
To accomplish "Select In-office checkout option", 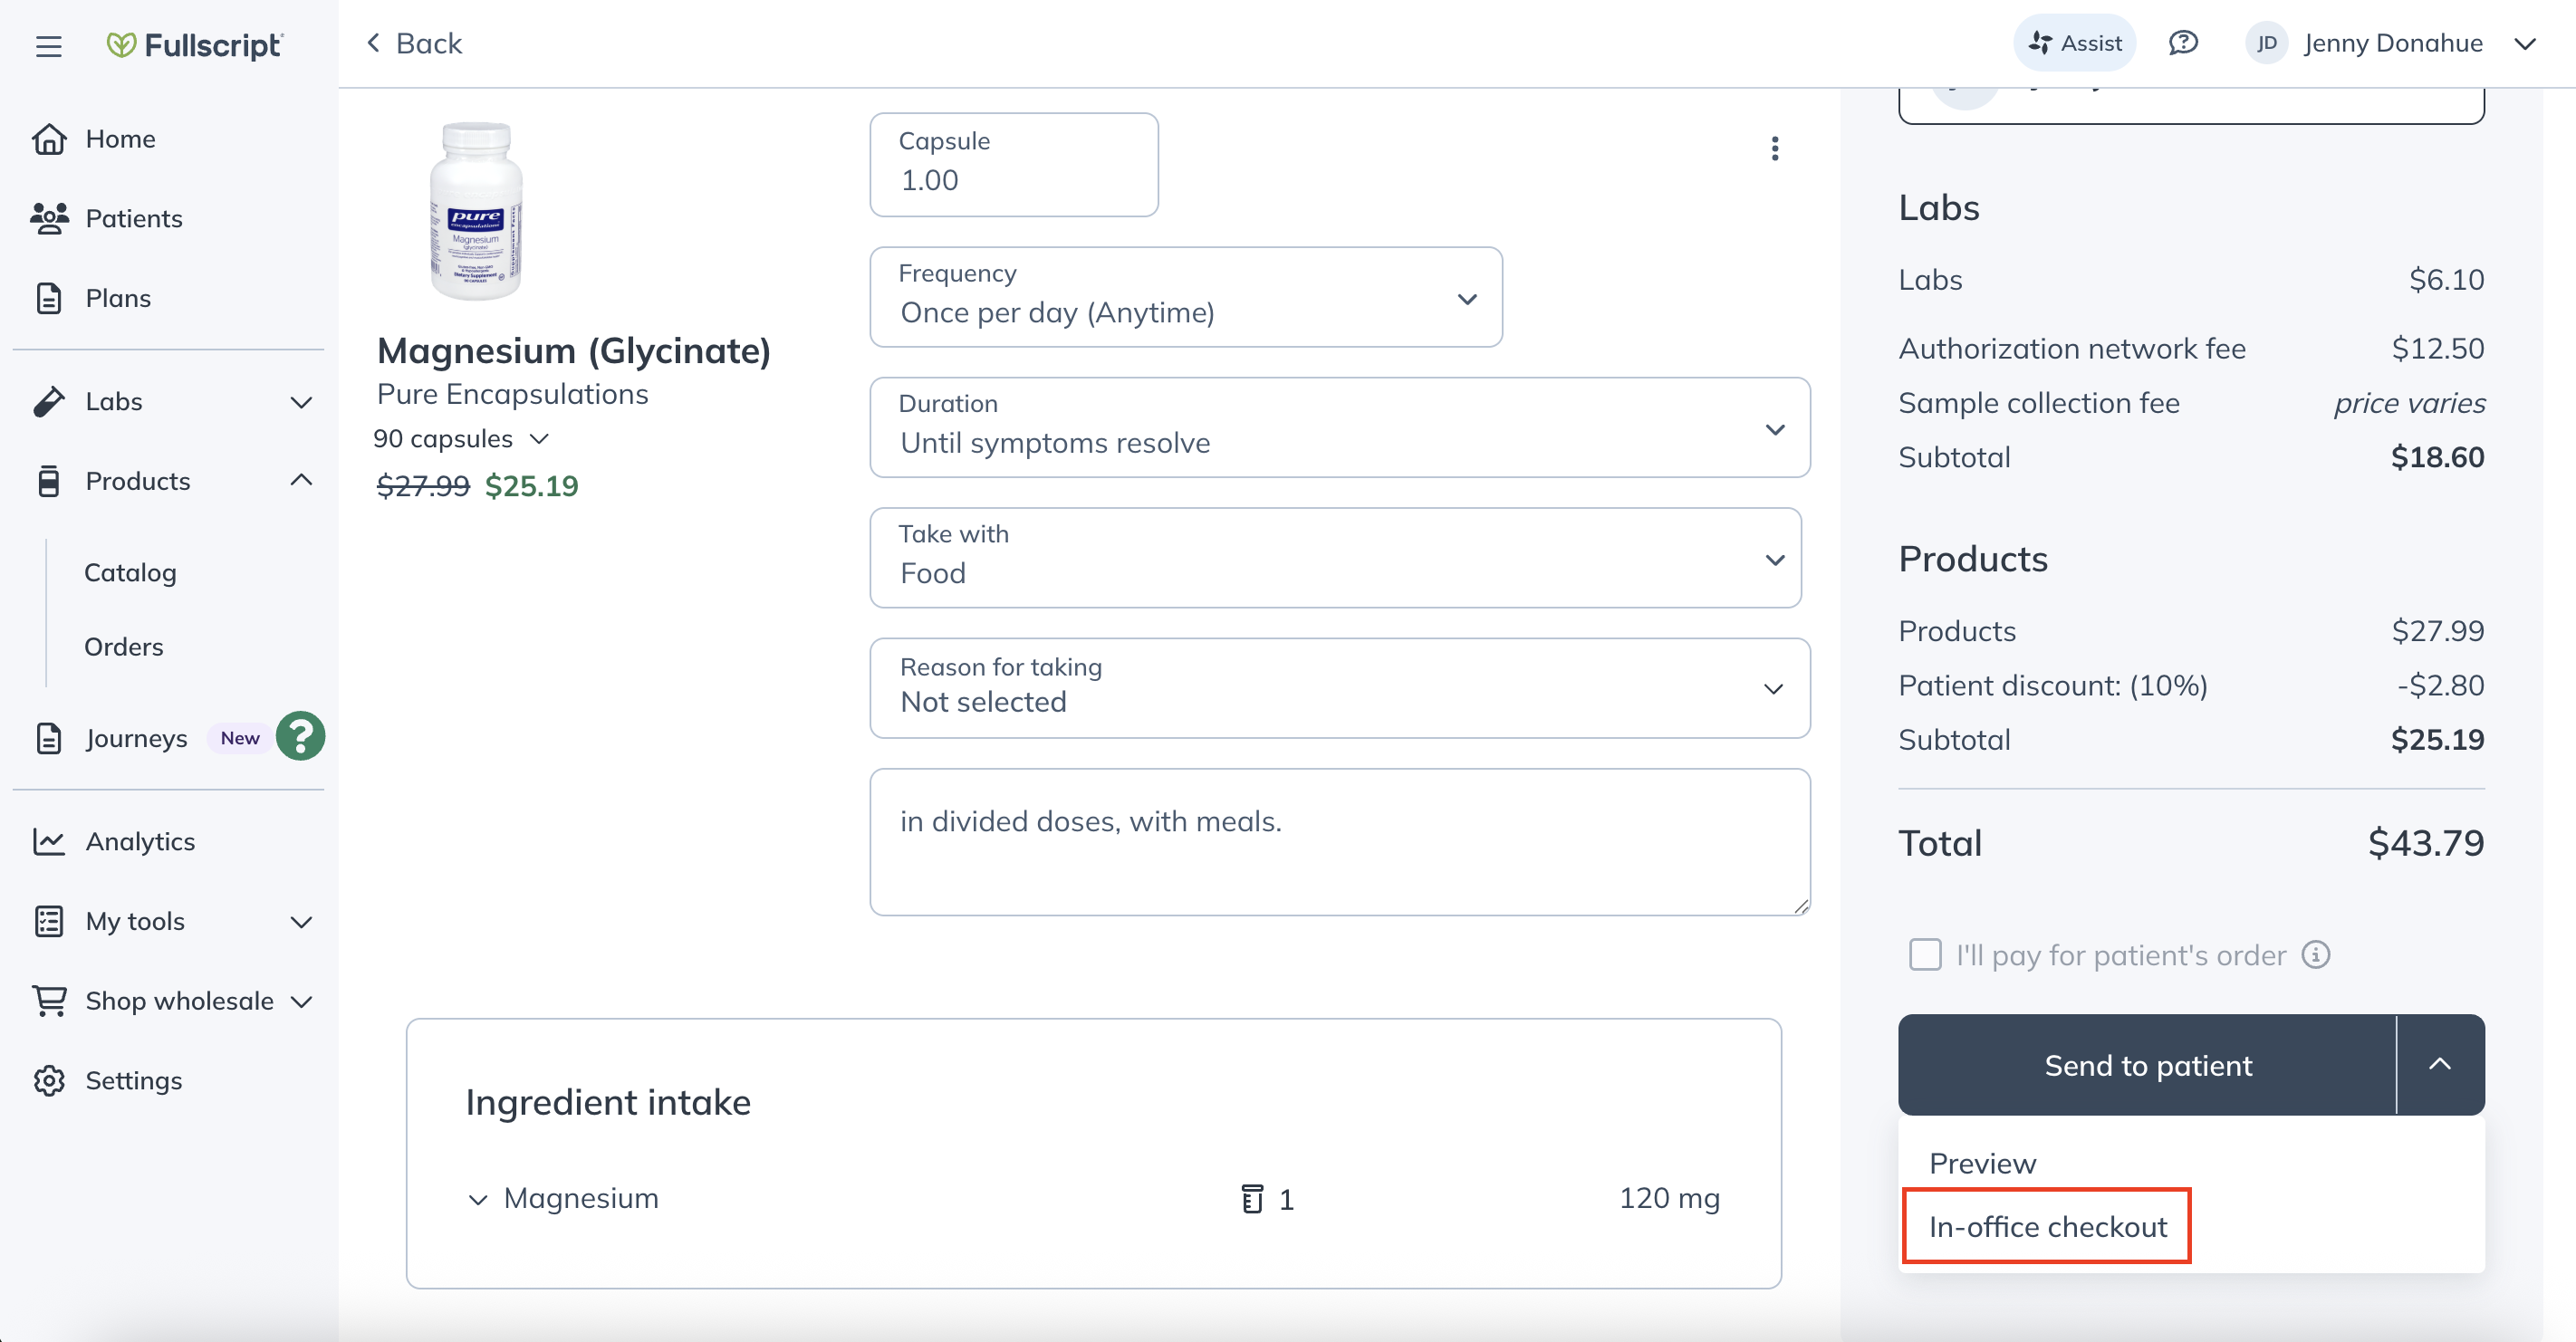I will [2047, 1226].
